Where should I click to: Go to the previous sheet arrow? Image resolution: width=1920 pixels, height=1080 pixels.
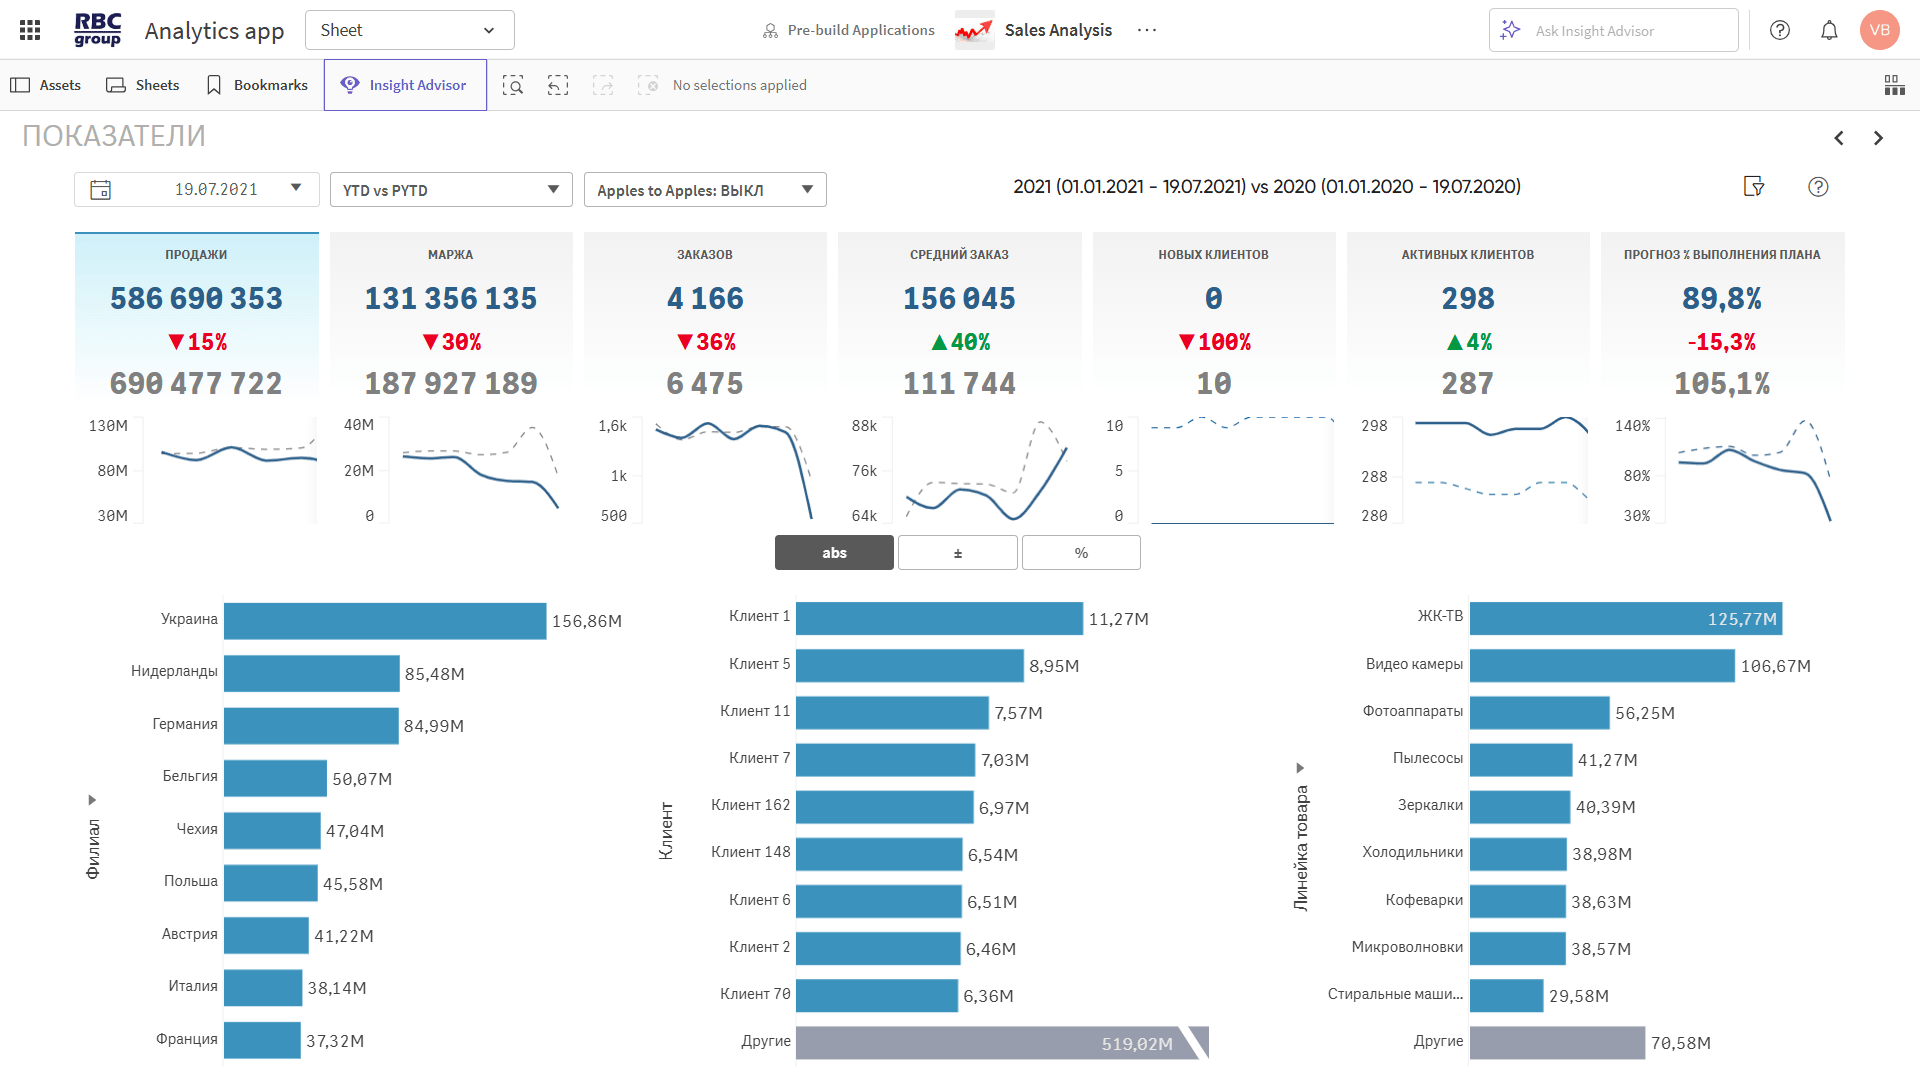point(1839,138)
